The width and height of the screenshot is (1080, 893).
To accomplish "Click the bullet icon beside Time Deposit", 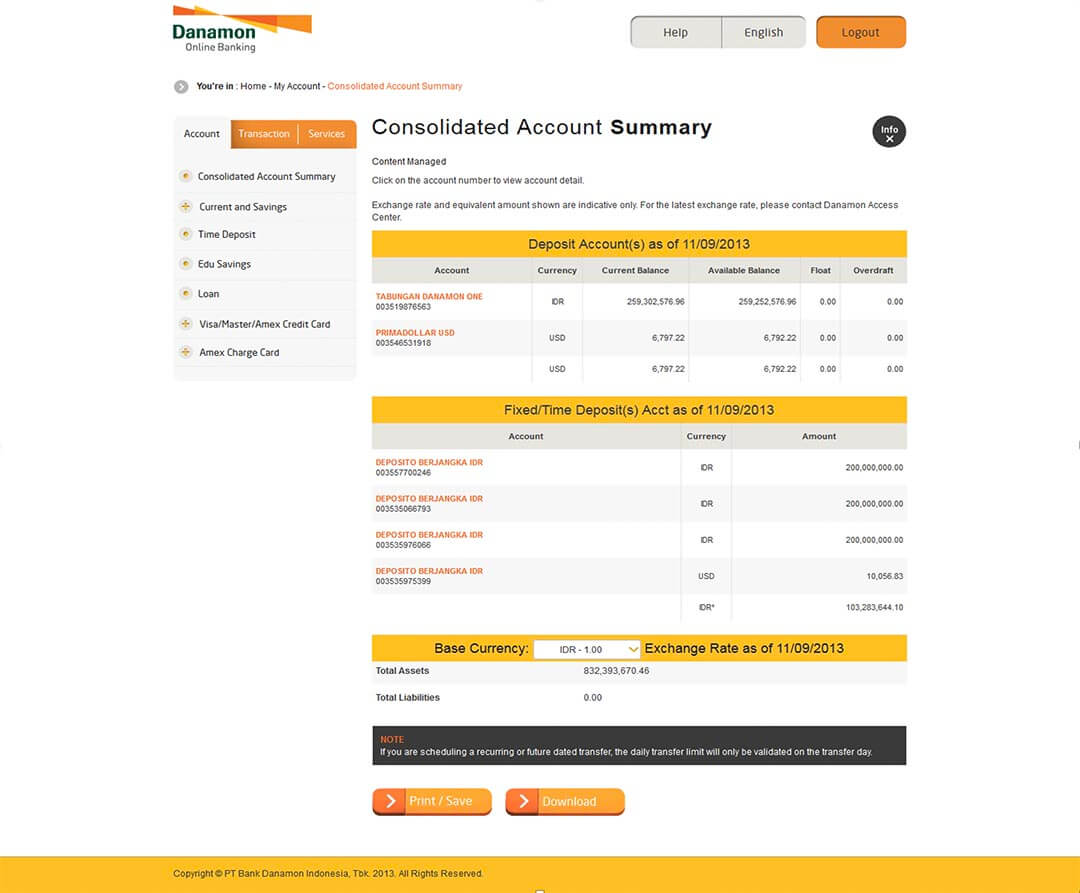I will coord(186,234).
